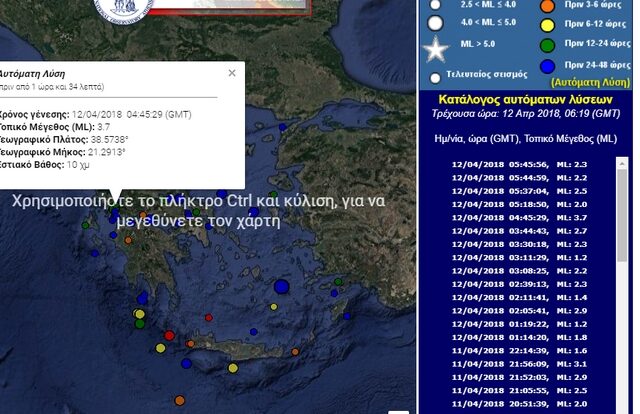Click the orange marker on eastern Crete

(295, 352)
